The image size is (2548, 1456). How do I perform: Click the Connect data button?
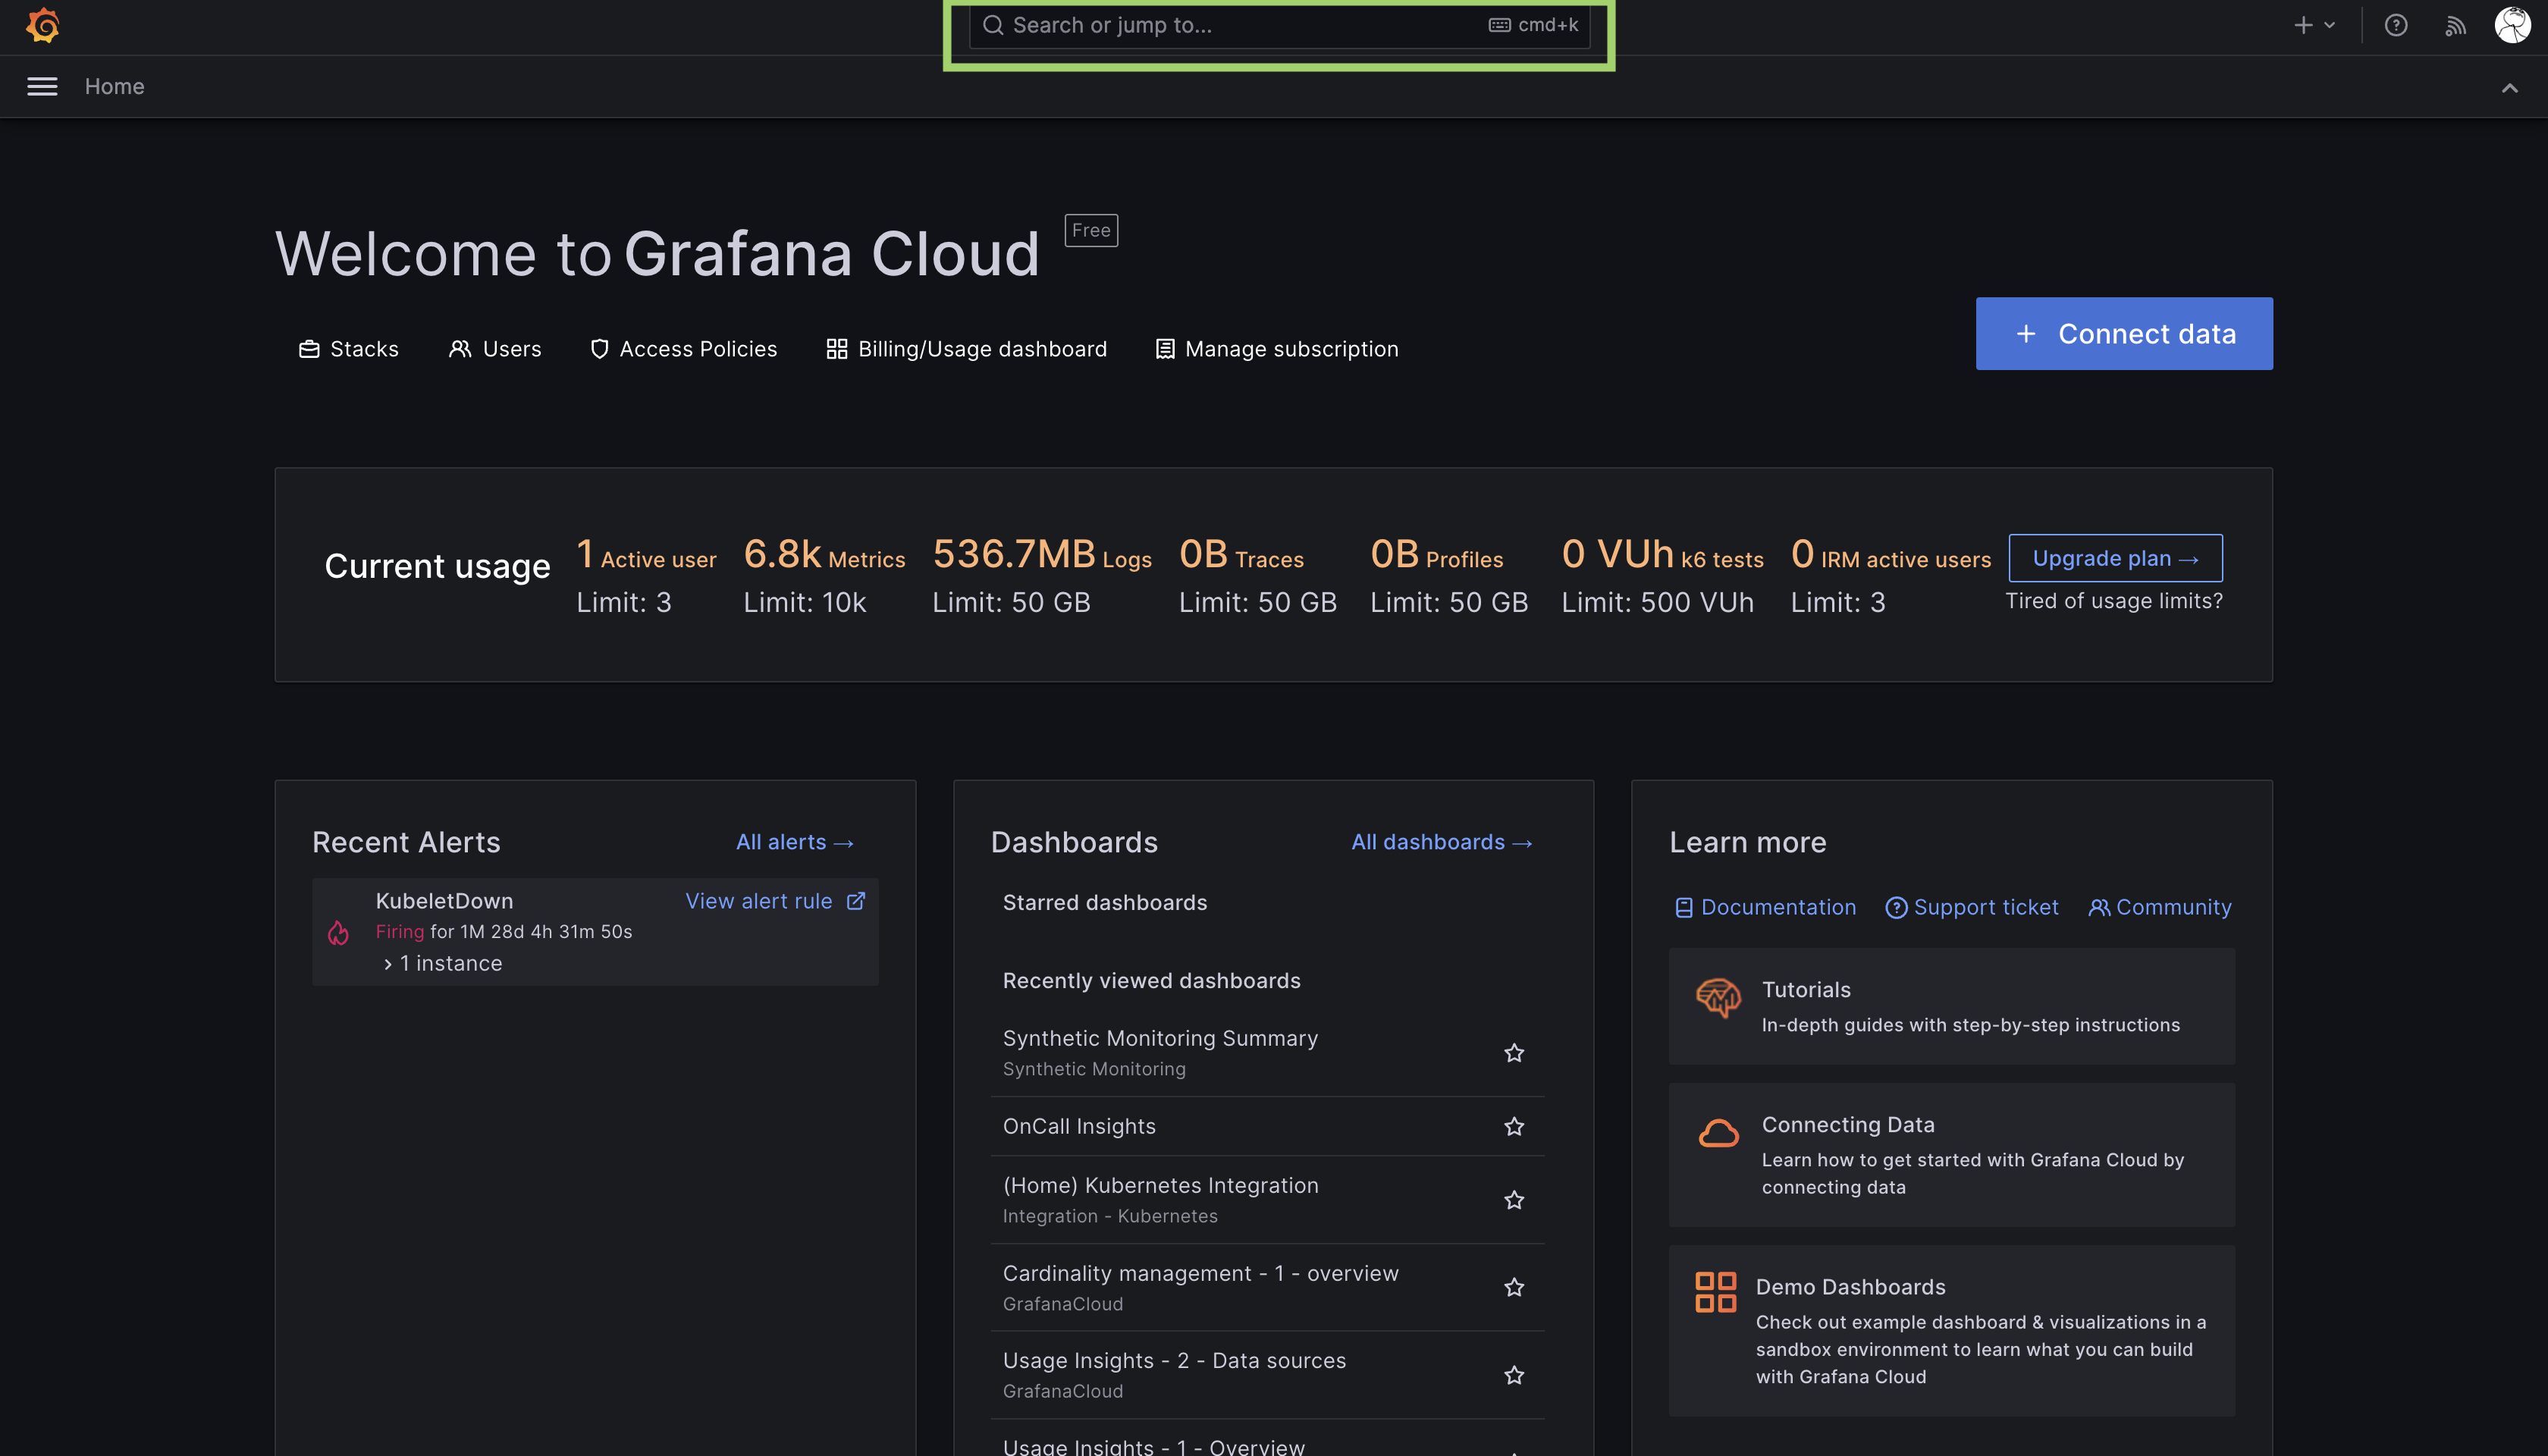point(2124,333)
